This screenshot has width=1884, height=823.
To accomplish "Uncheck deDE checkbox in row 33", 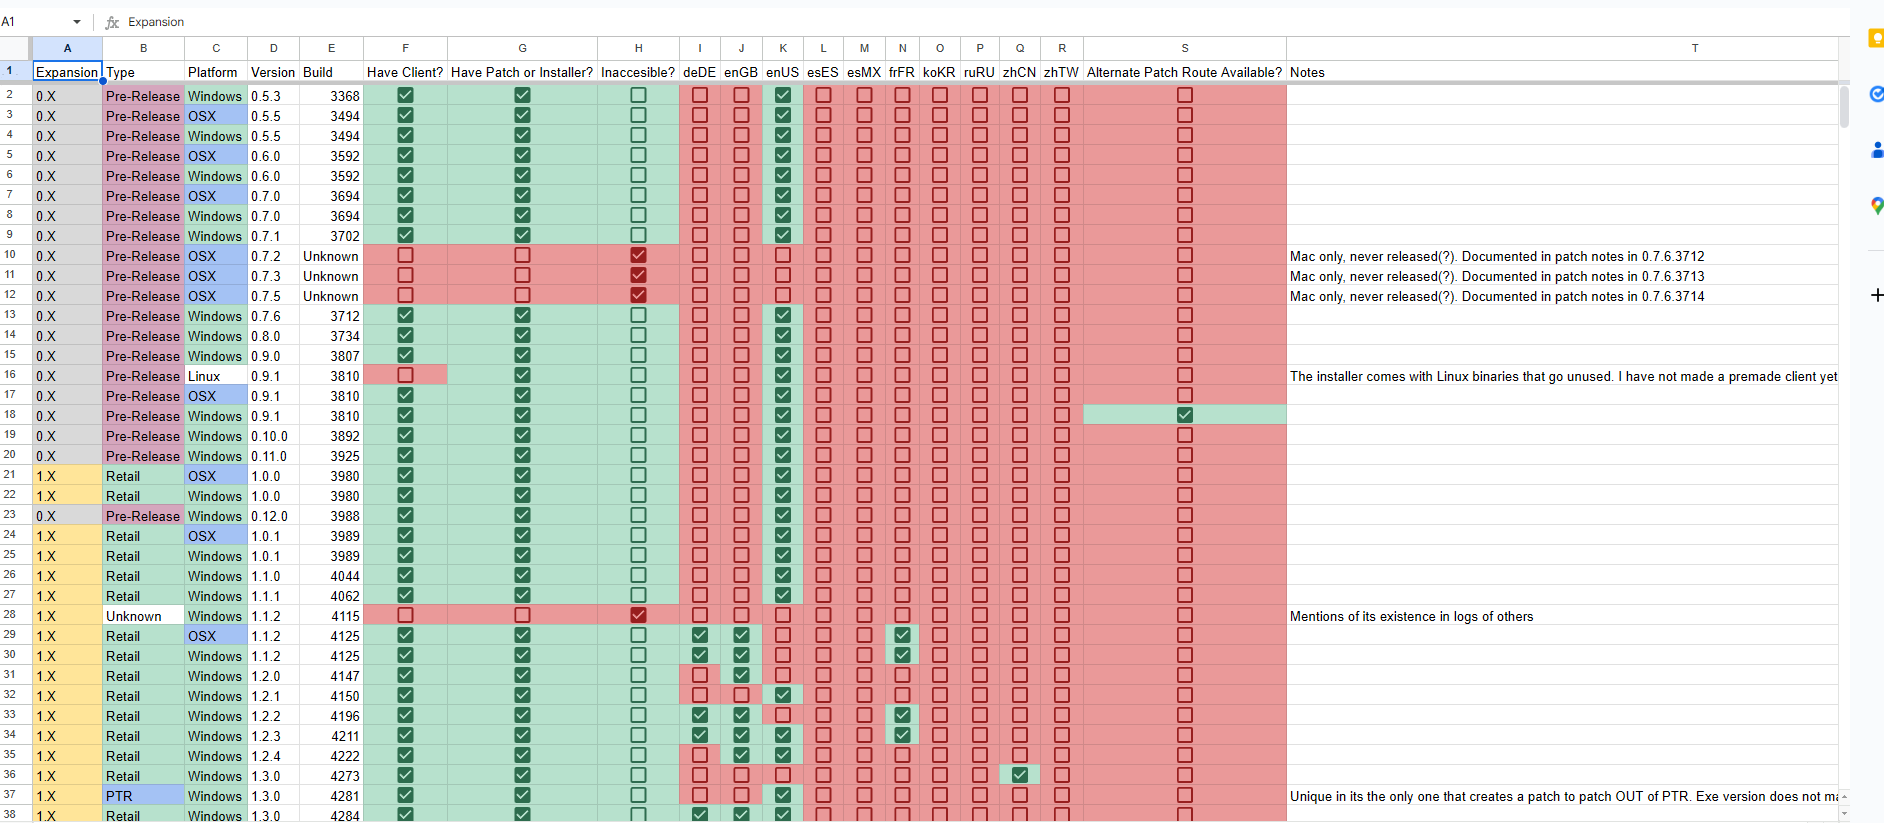I will click(x=700, y=715).
